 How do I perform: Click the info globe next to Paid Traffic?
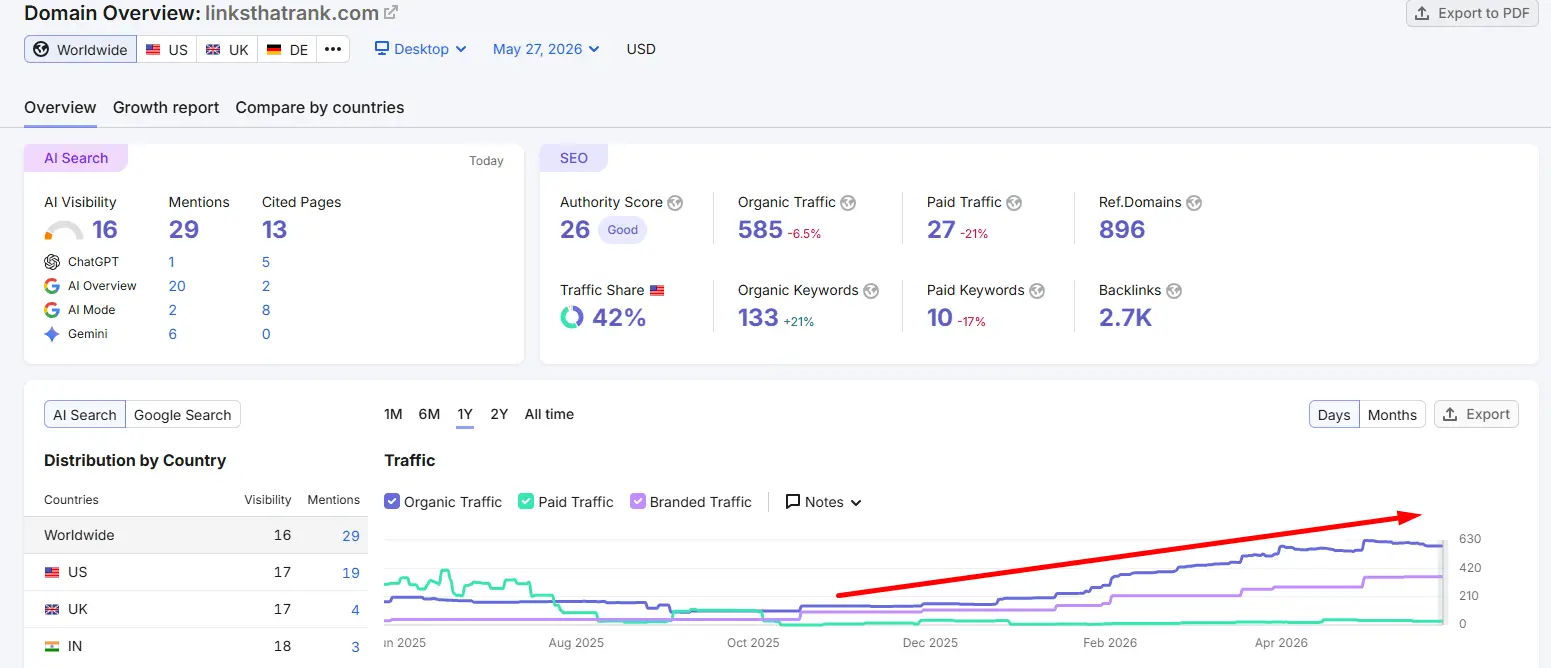1014,203
